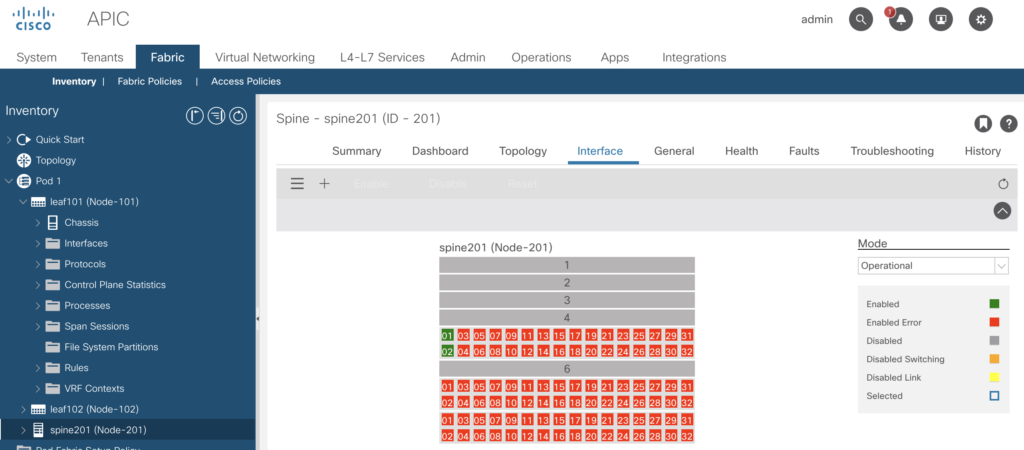The height and width of the screenshot is (450, 1024).
Task: Open the Troubleshooting tab
Action: (892, 151)
